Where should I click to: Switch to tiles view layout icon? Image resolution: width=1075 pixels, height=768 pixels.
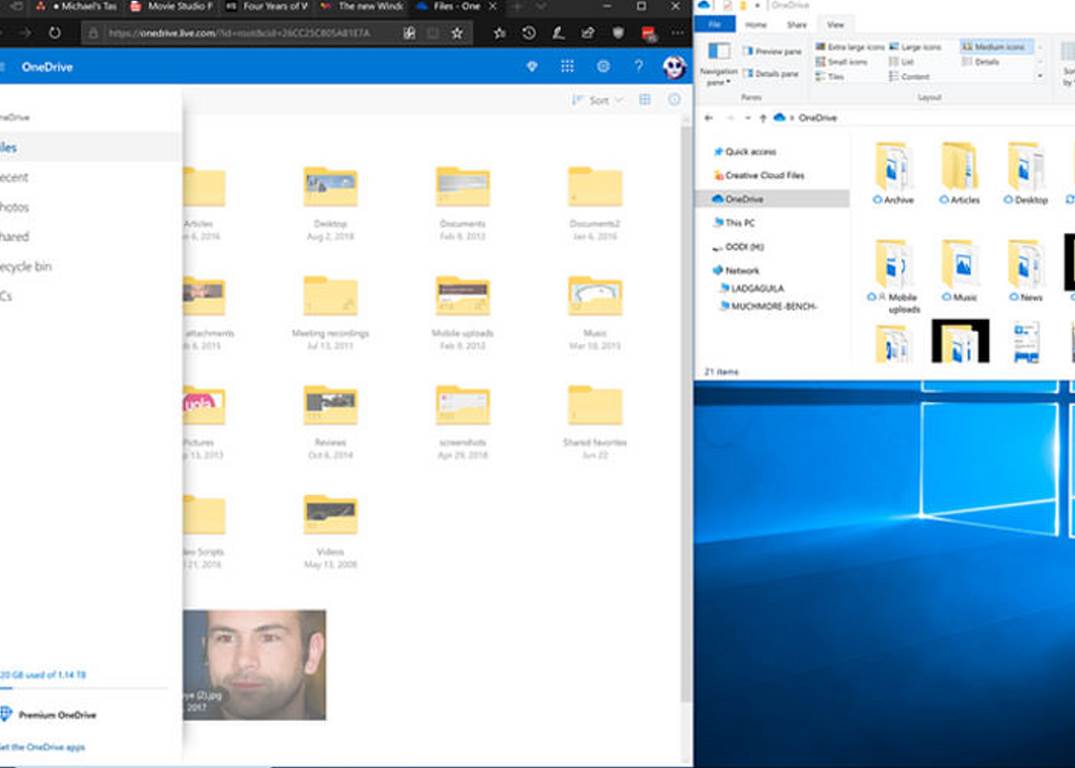pos(645,100)
